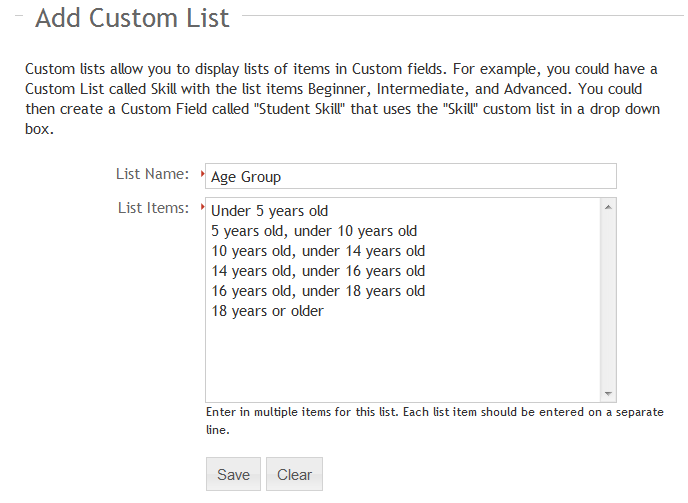
Task: Click the line '14 years old, under 16 years old'
Action: 318,271
